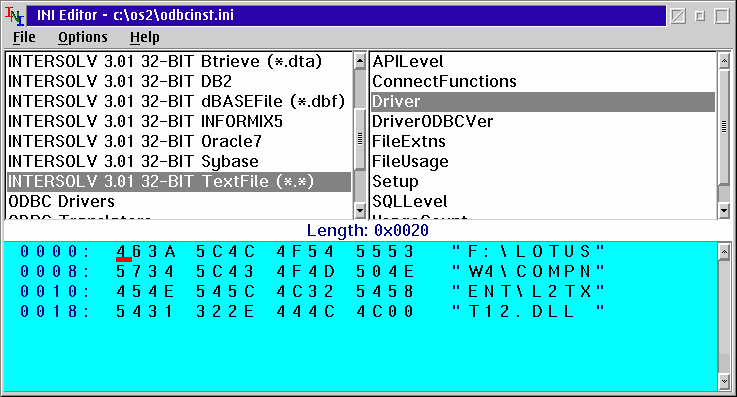
Task: Select INTERSOLV 3.01 32-BIT INFORMIX5 entry
Action: tap(179, 122)
